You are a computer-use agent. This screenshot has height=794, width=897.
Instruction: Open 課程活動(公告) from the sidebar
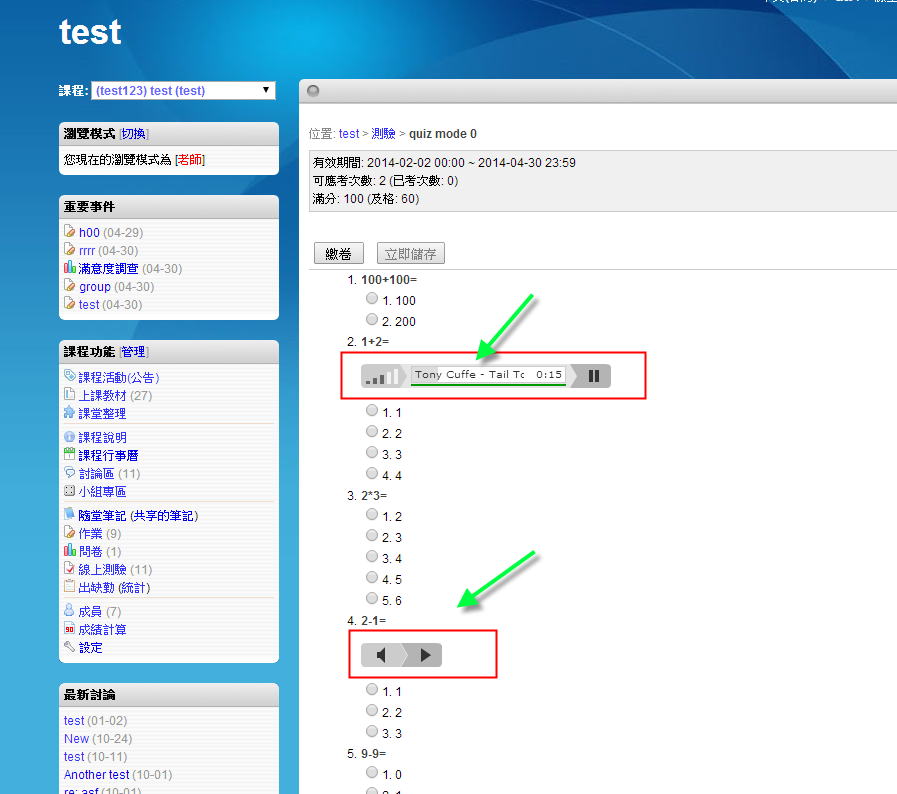[118, 377]
